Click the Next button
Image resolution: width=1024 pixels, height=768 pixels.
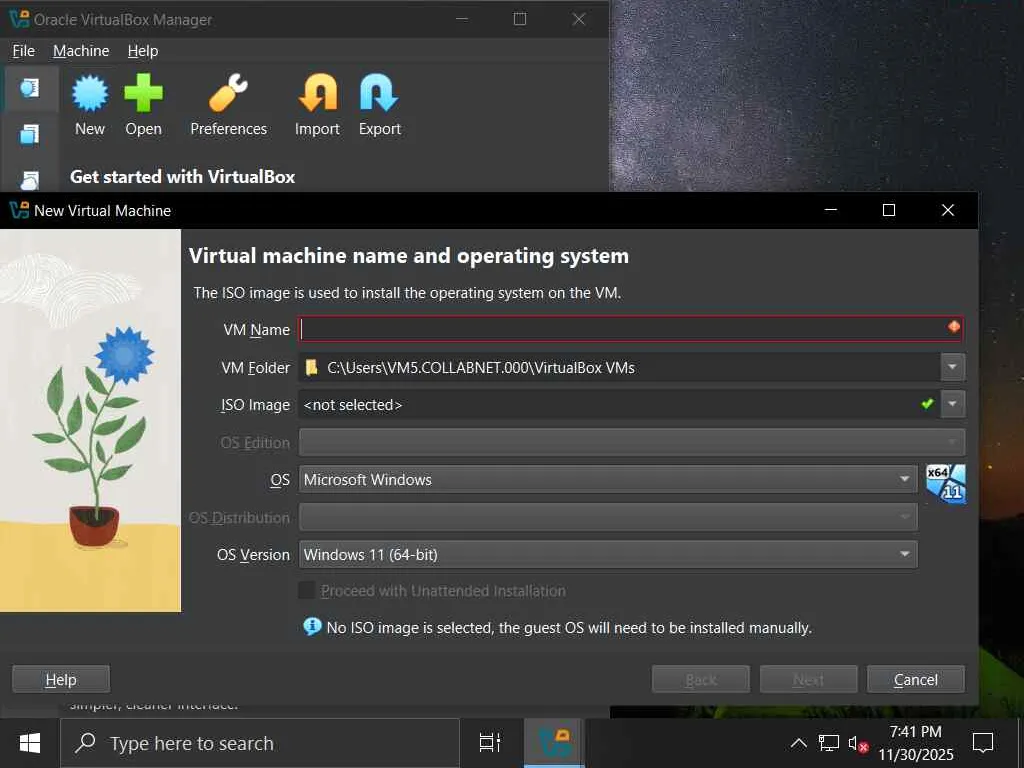(x=808, y=679)
